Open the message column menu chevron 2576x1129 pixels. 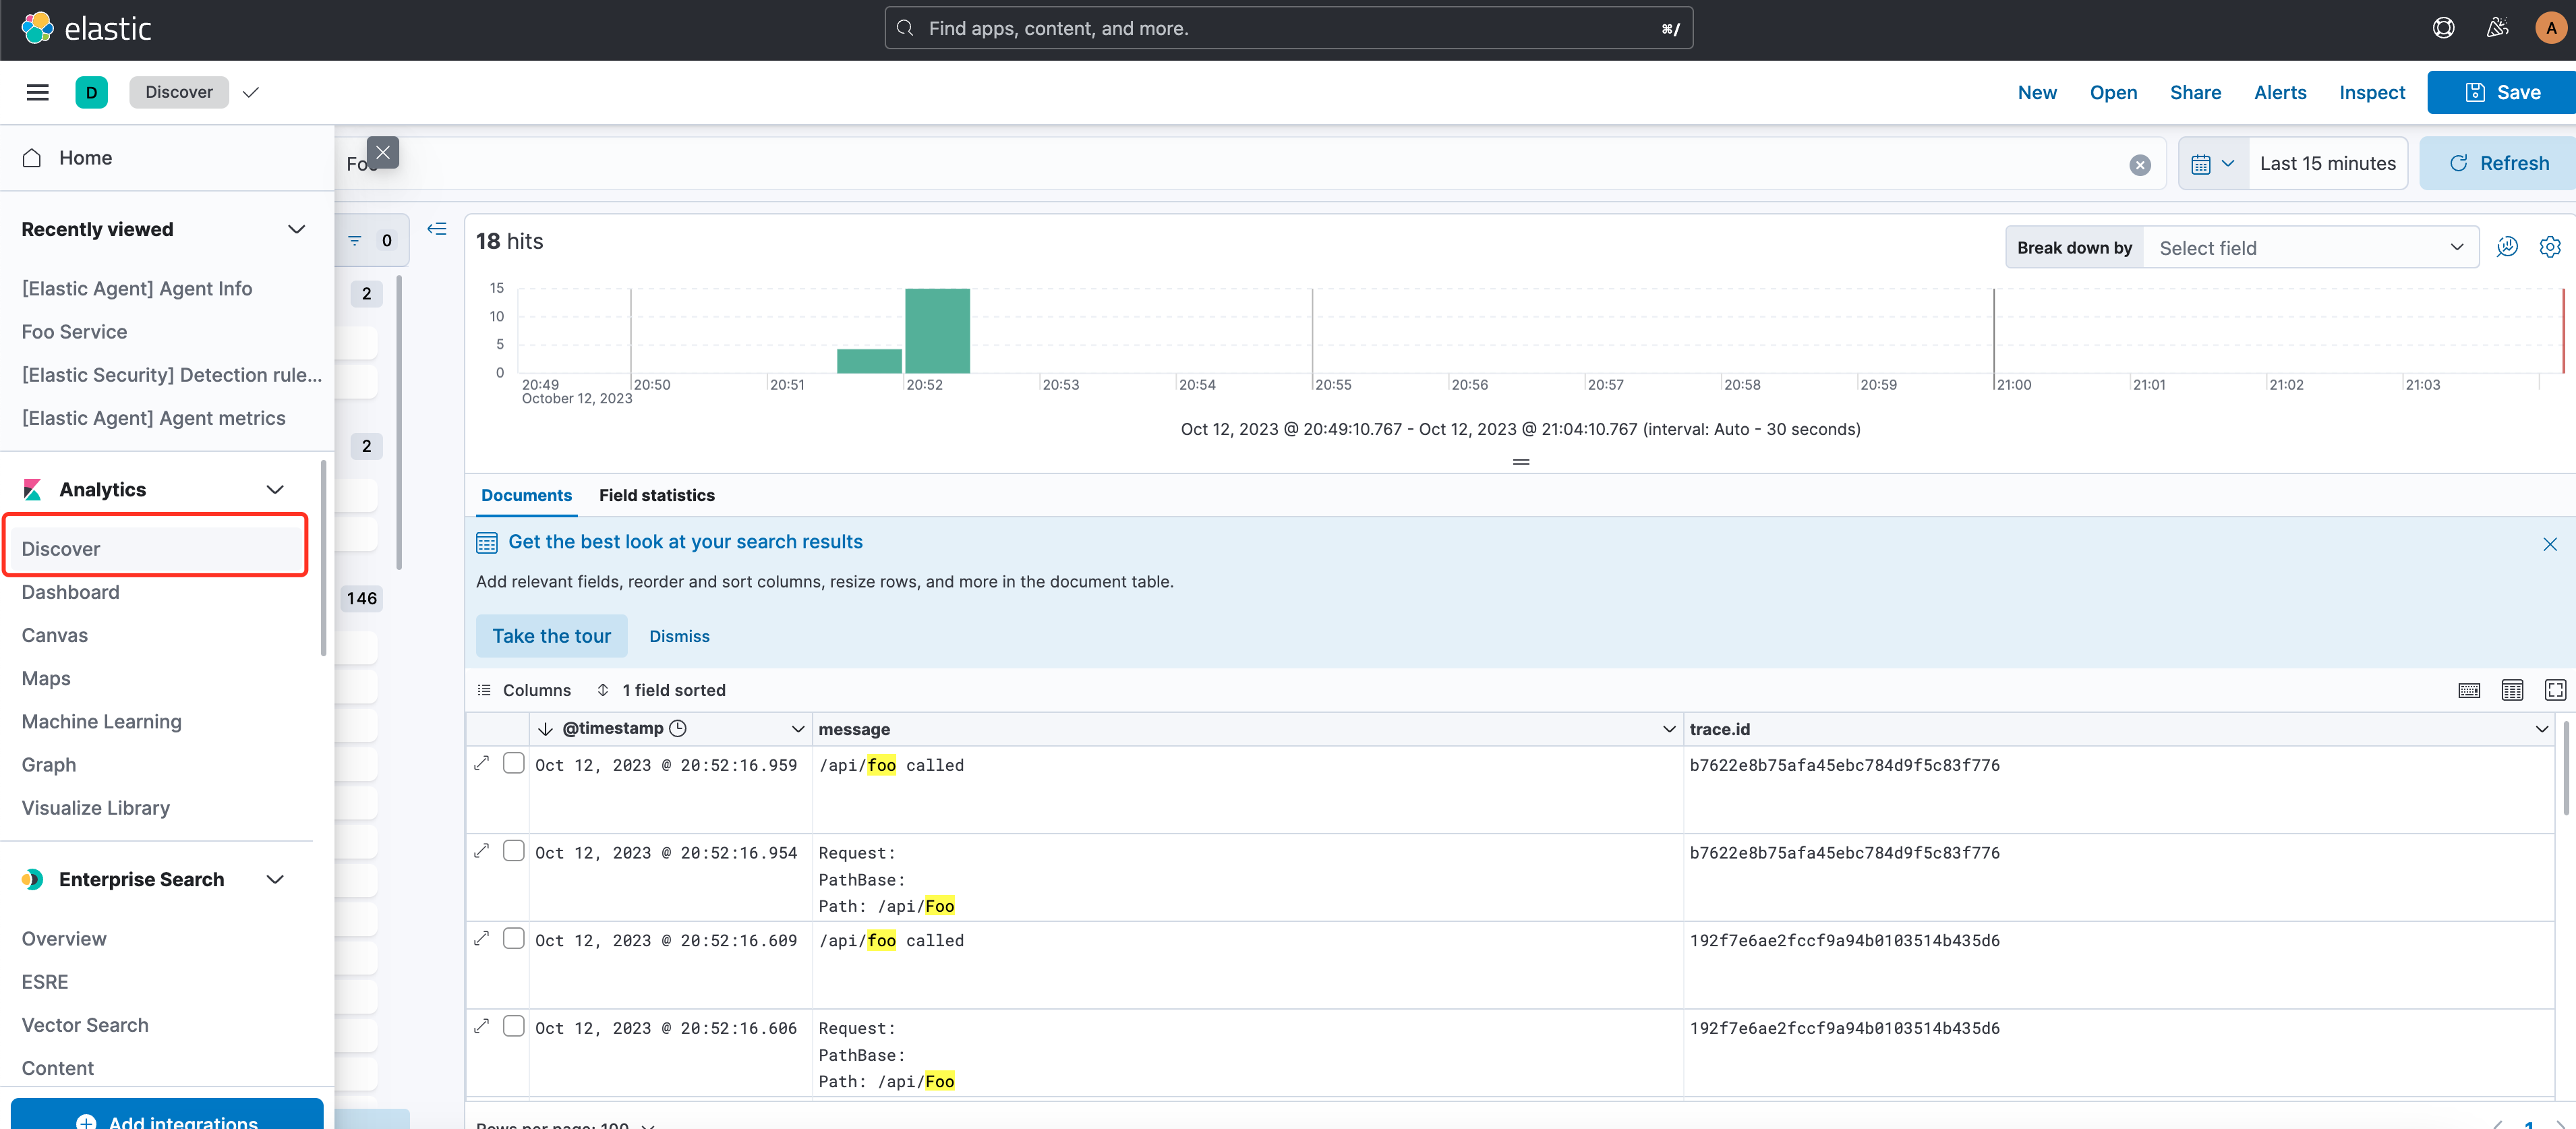point(1668,729)
